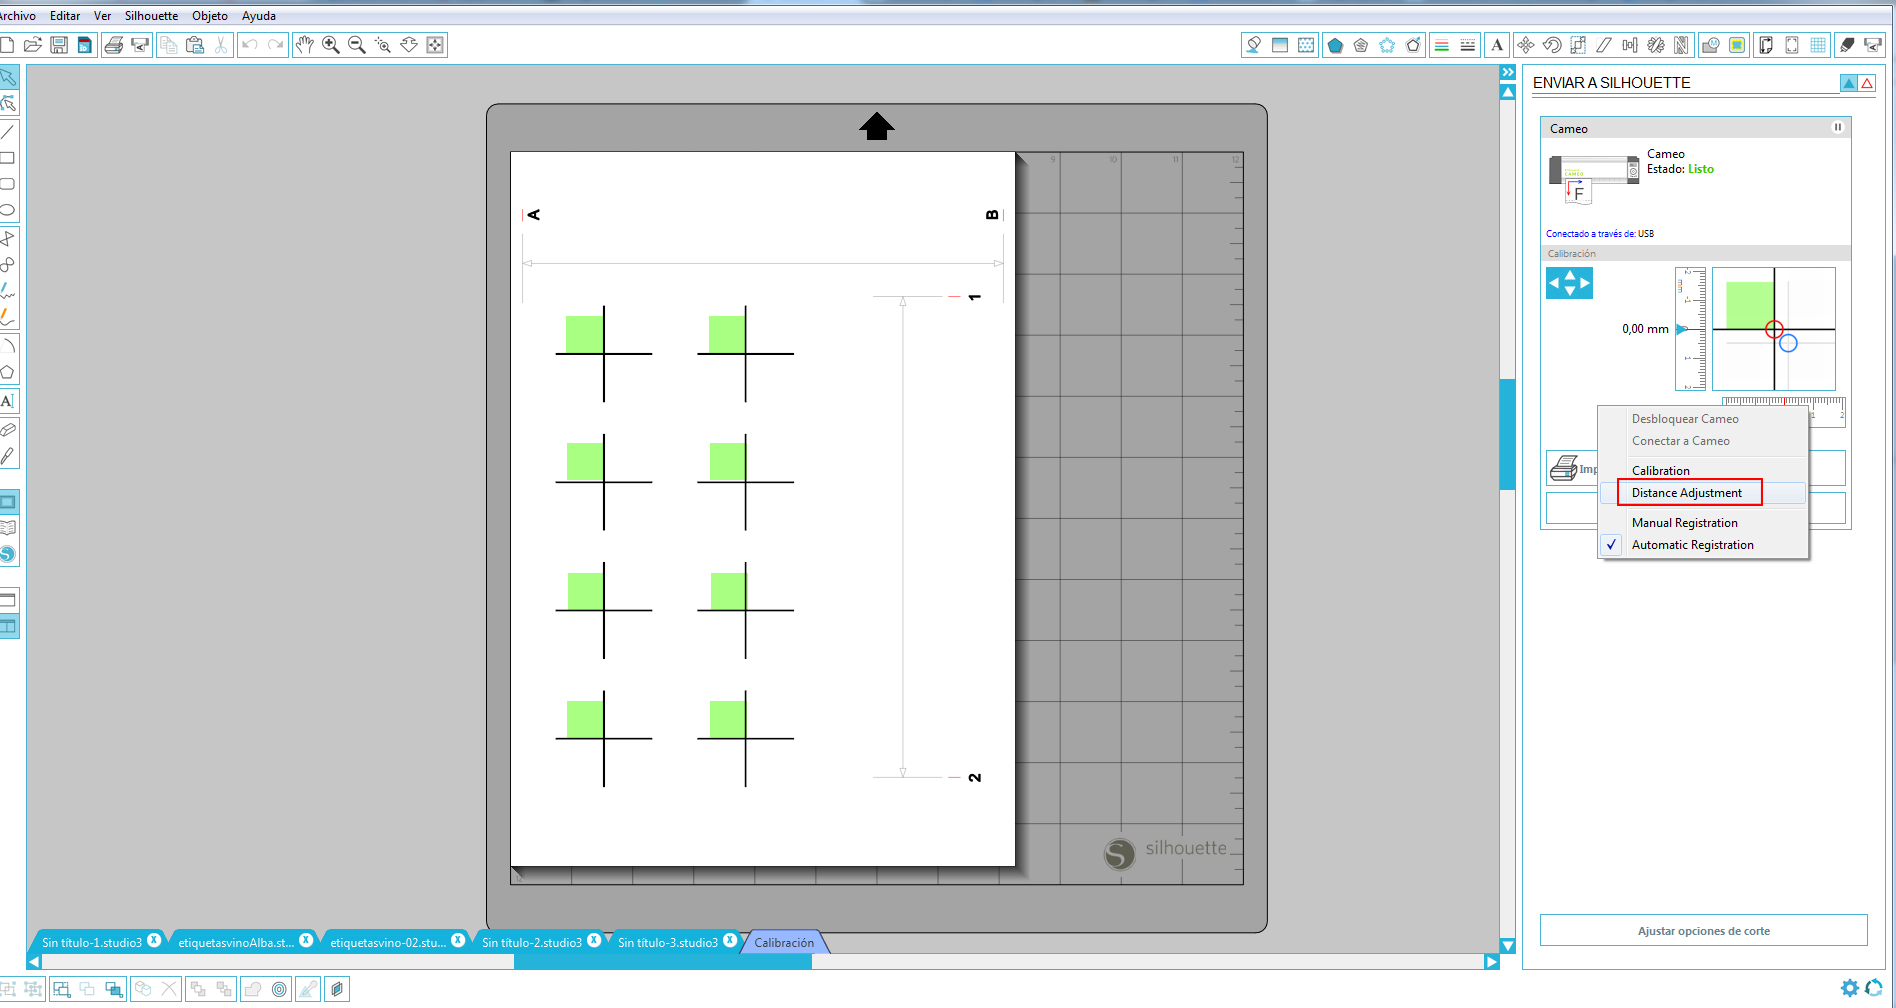This screenshot has width=1896, height=1008.
Task: Select the Eraser tool
Action: click(x=8, y=429)
